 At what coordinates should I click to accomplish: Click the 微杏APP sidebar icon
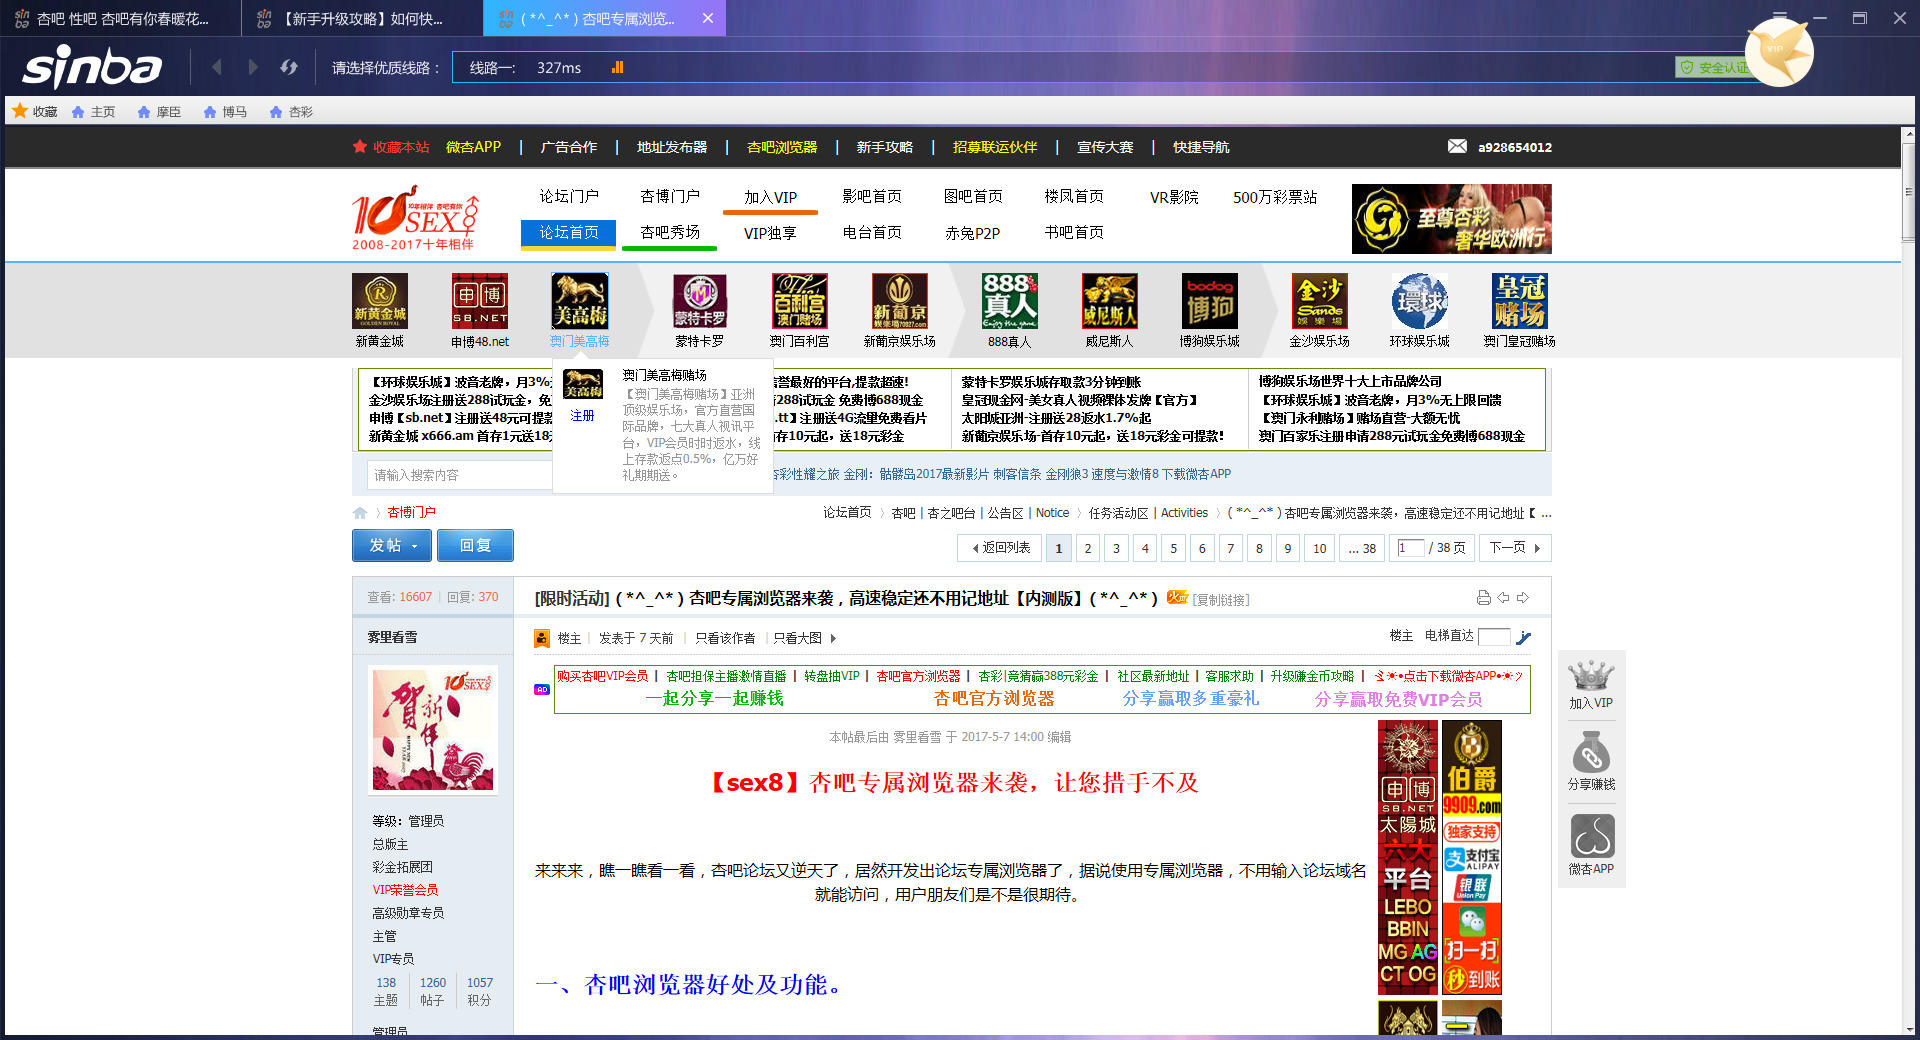click(1591, 845)
